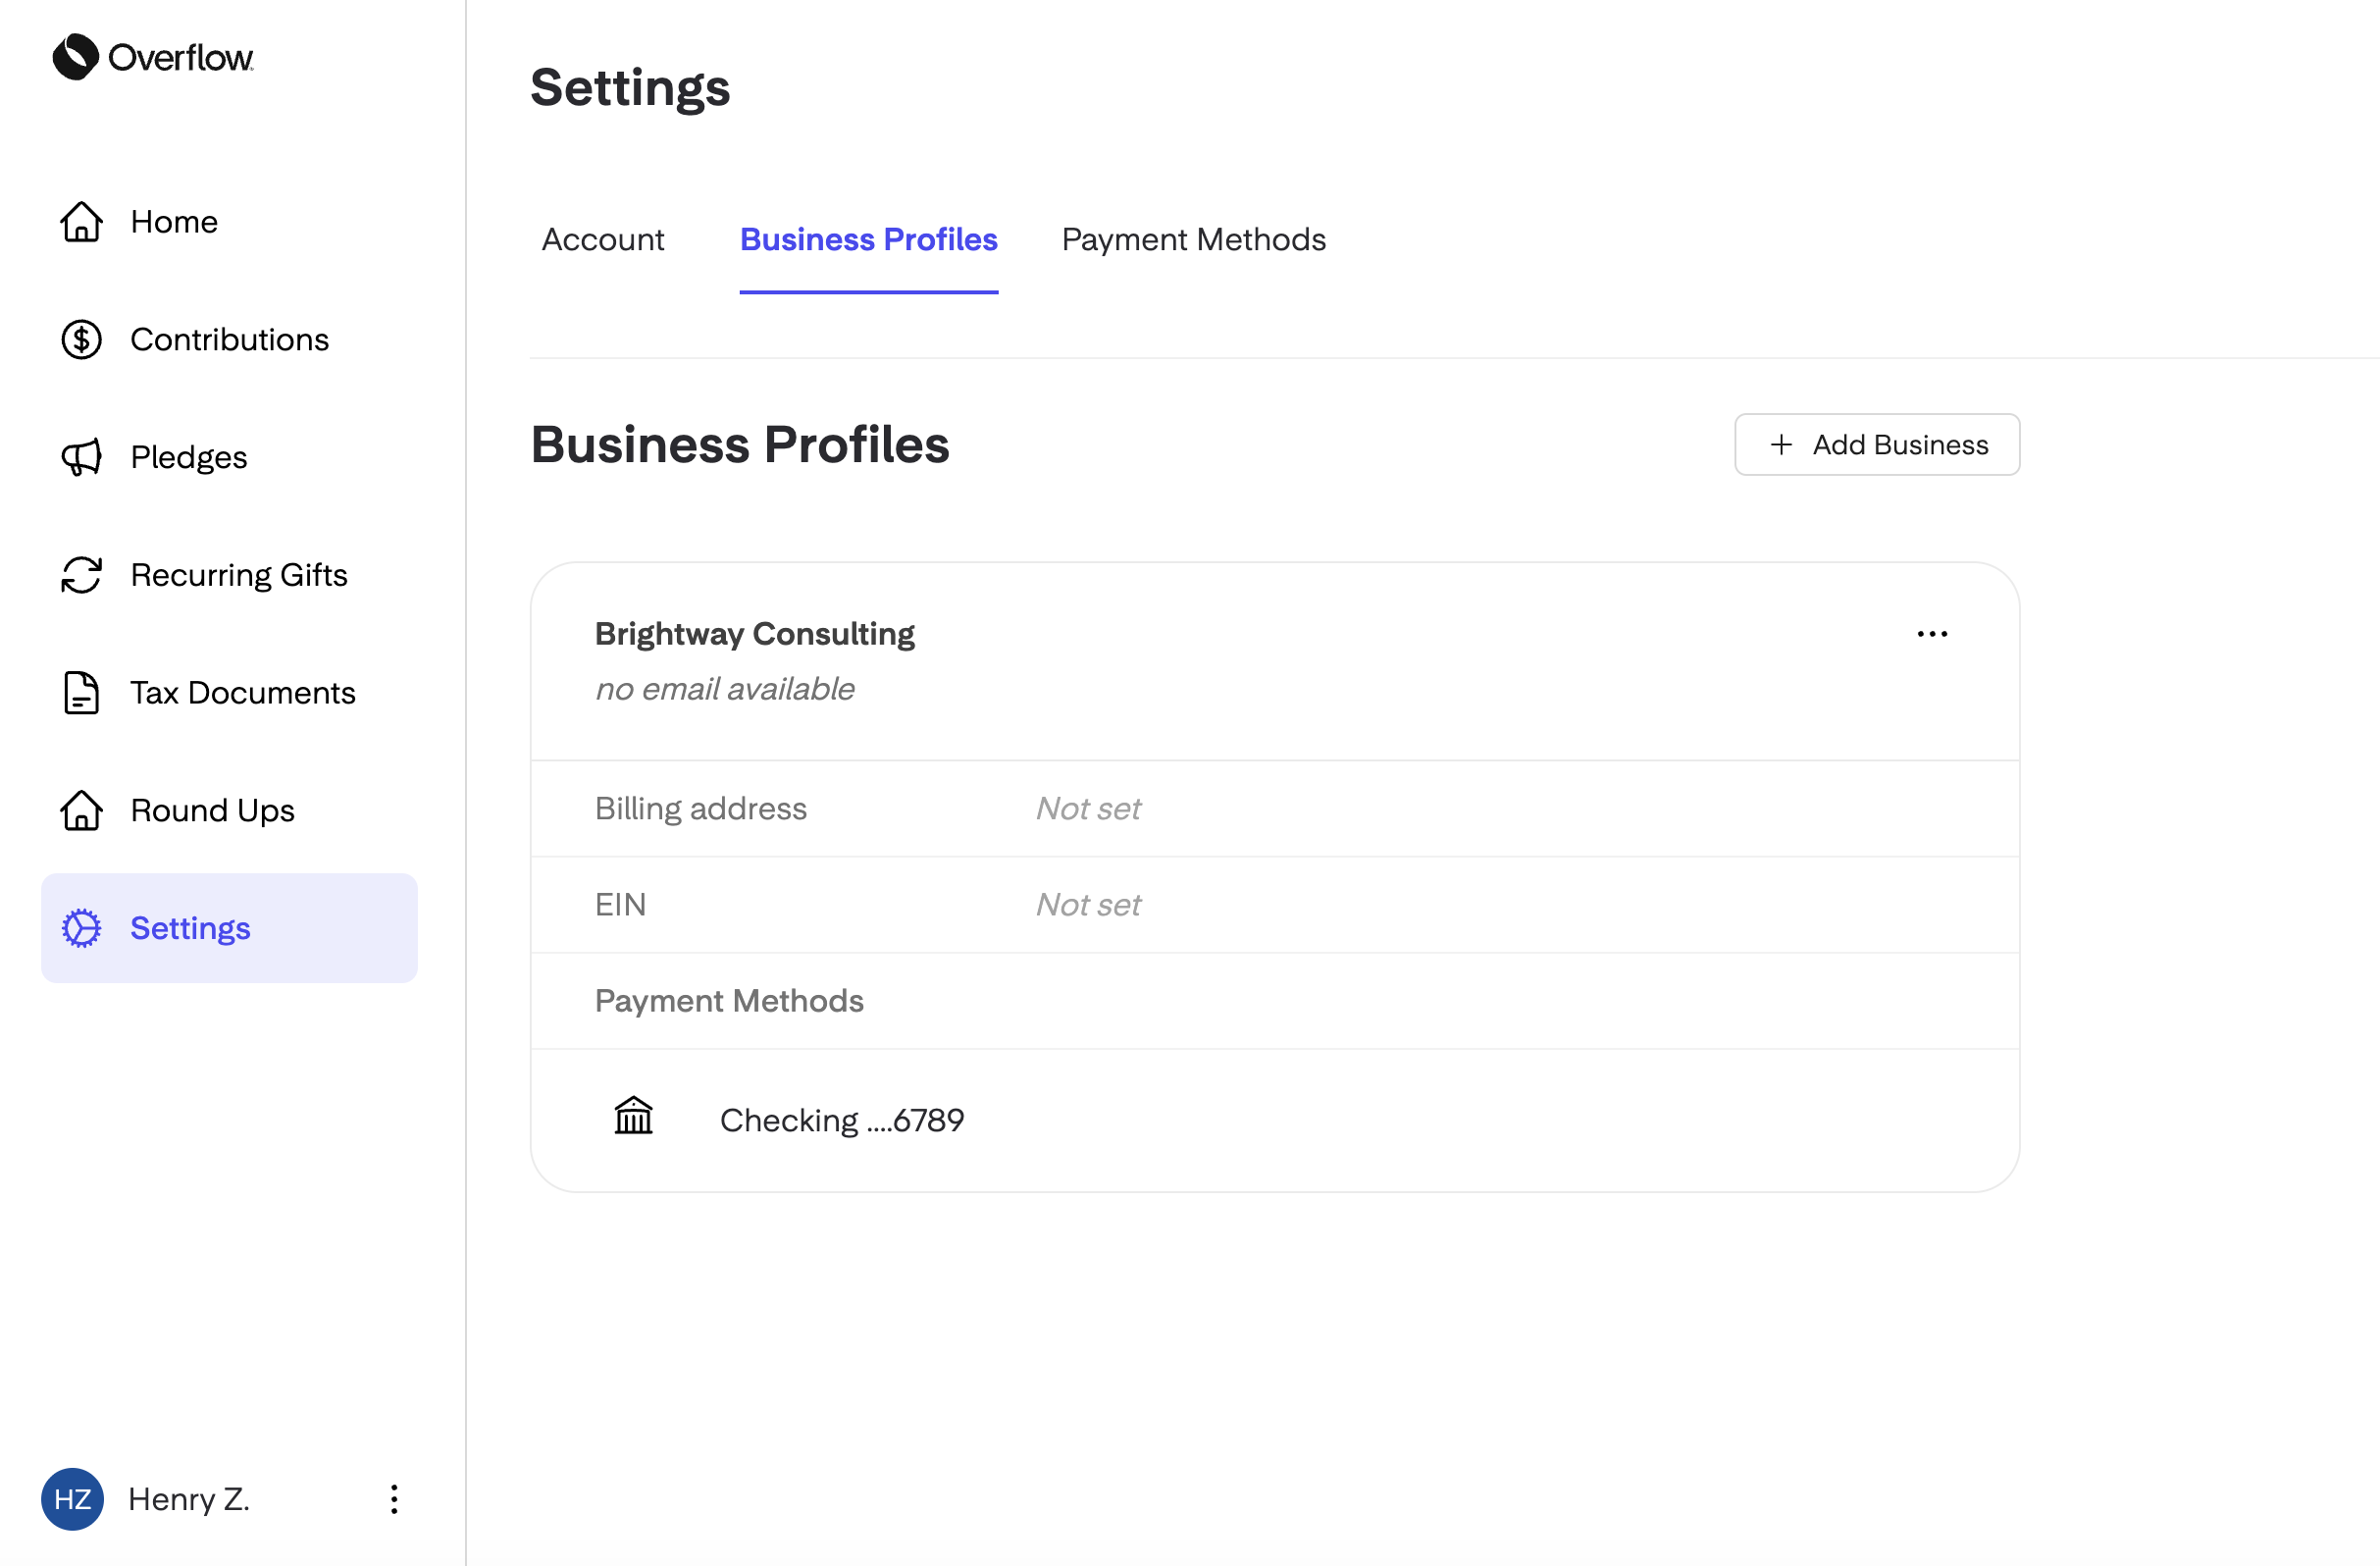Select the Checking ....6789 payment method
This screenshot has width=2380, height=1566.
(1274, 1120)
